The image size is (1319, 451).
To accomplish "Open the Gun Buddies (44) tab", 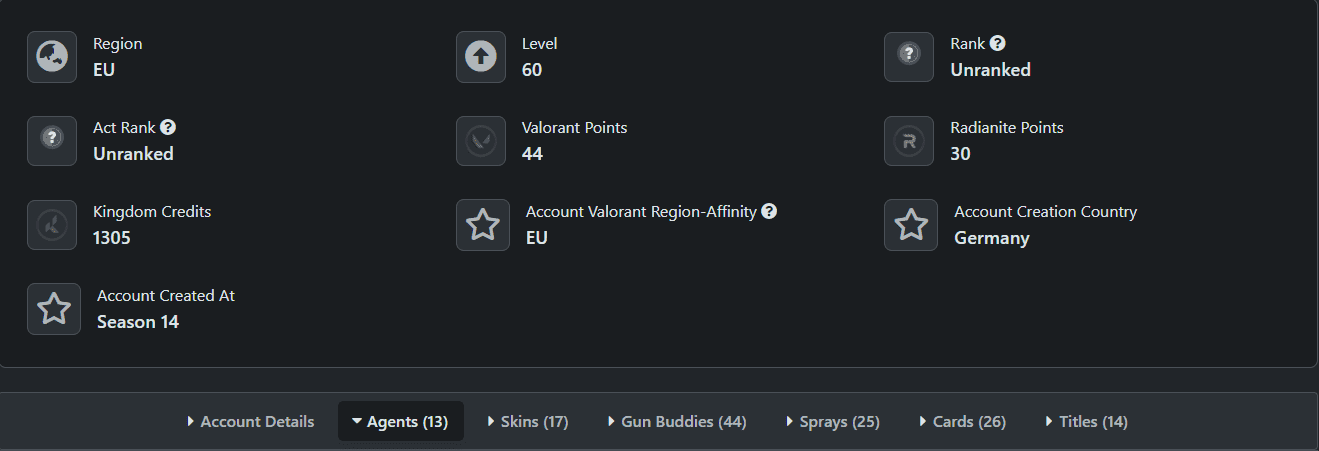I will tap(677, 422).
